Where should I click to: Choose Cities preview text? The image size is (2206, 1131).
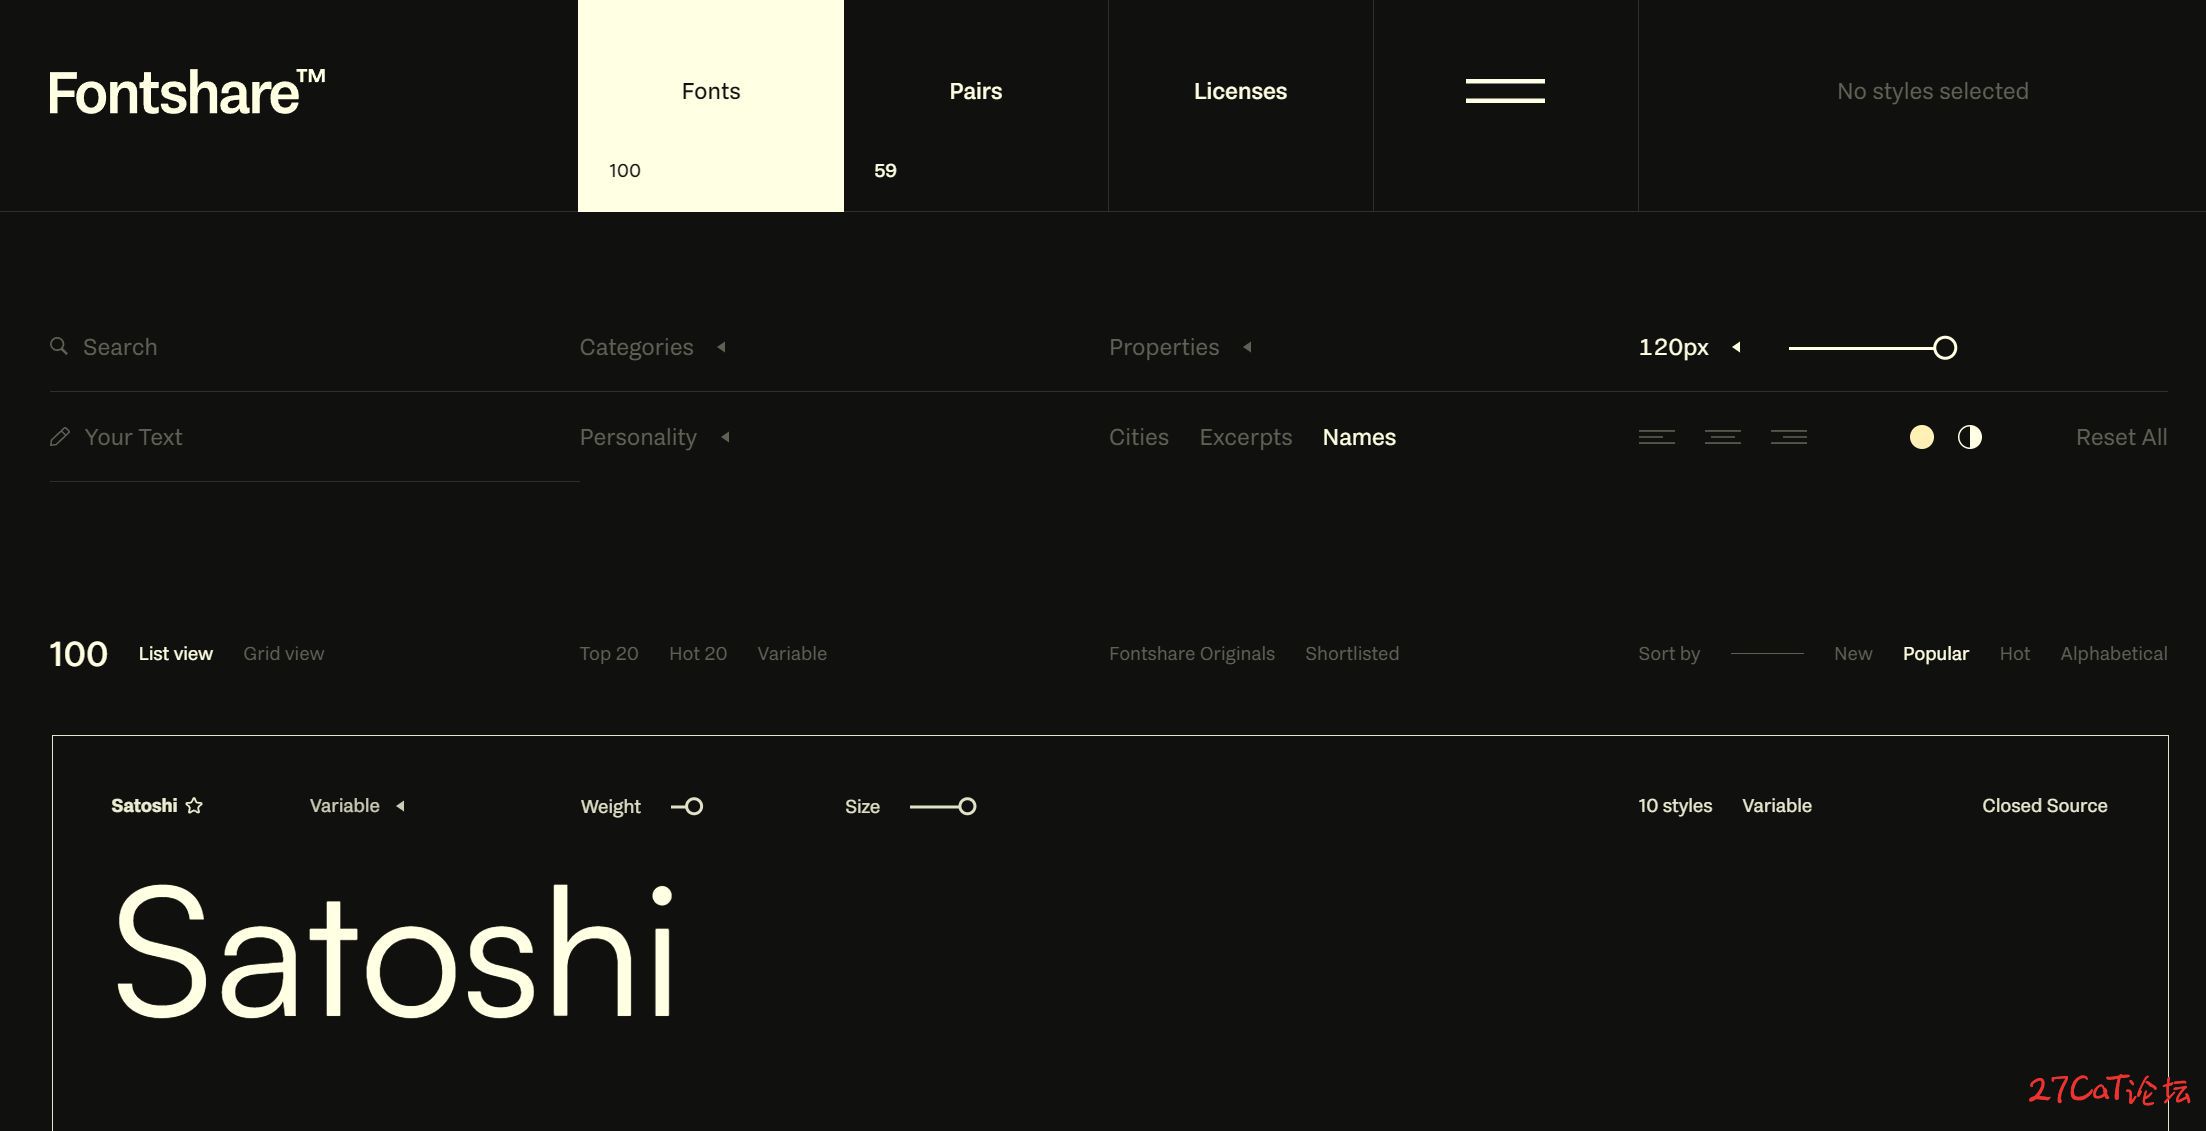(x=1139, y=437)
